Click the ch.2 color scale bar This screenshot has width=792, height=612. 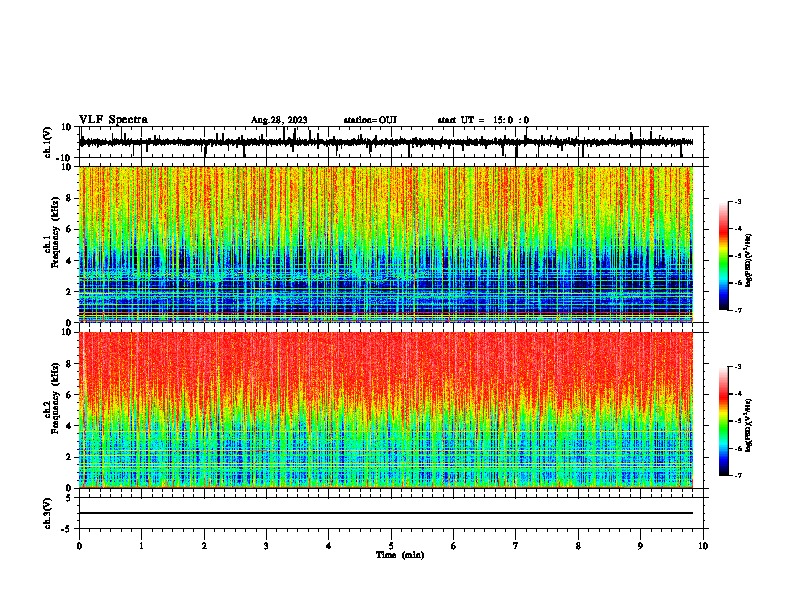724,421
